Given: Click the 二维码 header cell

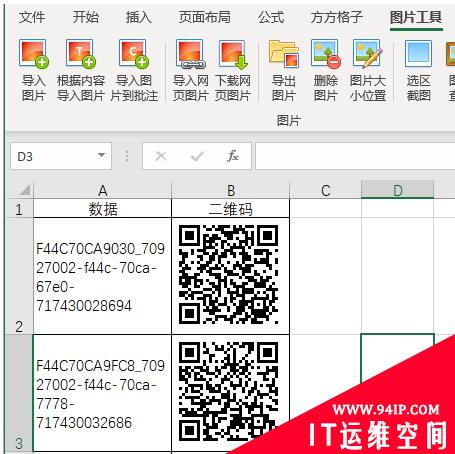Looking at the screenshot, I should [231, 209].
